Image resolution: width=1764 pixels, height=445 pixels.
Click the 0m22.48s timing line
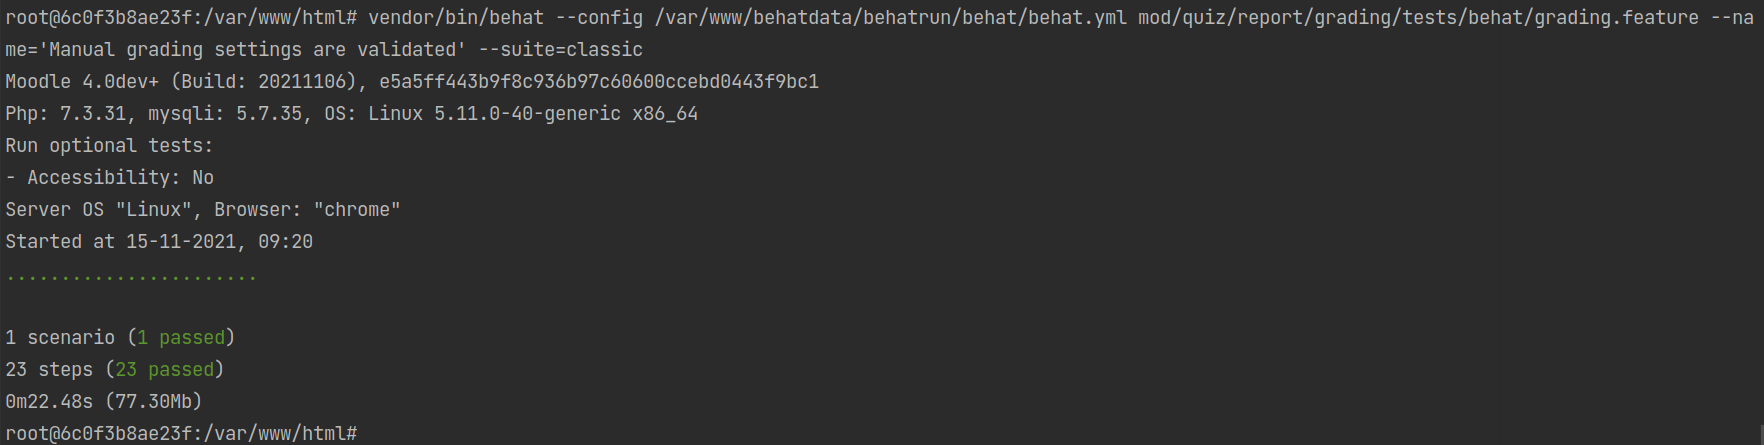point(104,401)
